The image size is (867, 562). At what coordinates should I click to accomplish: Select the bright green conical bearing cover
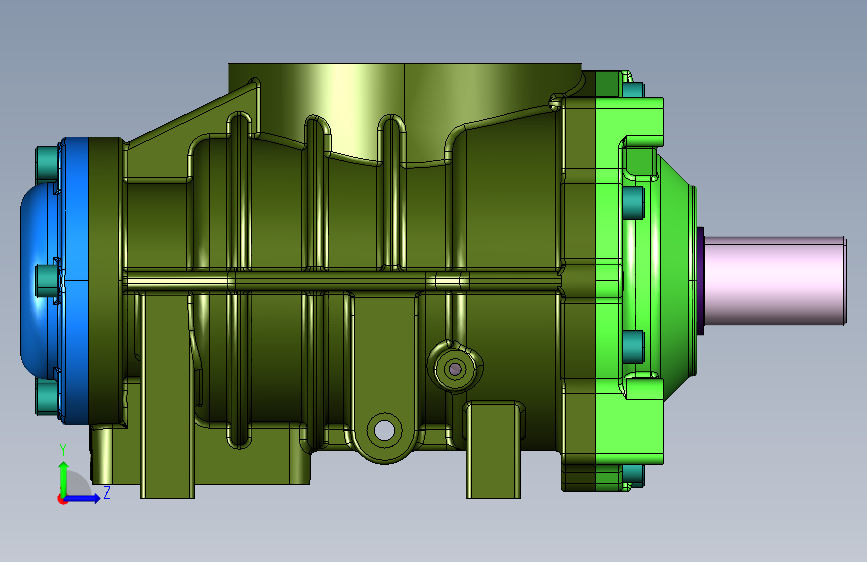(676, 279)
